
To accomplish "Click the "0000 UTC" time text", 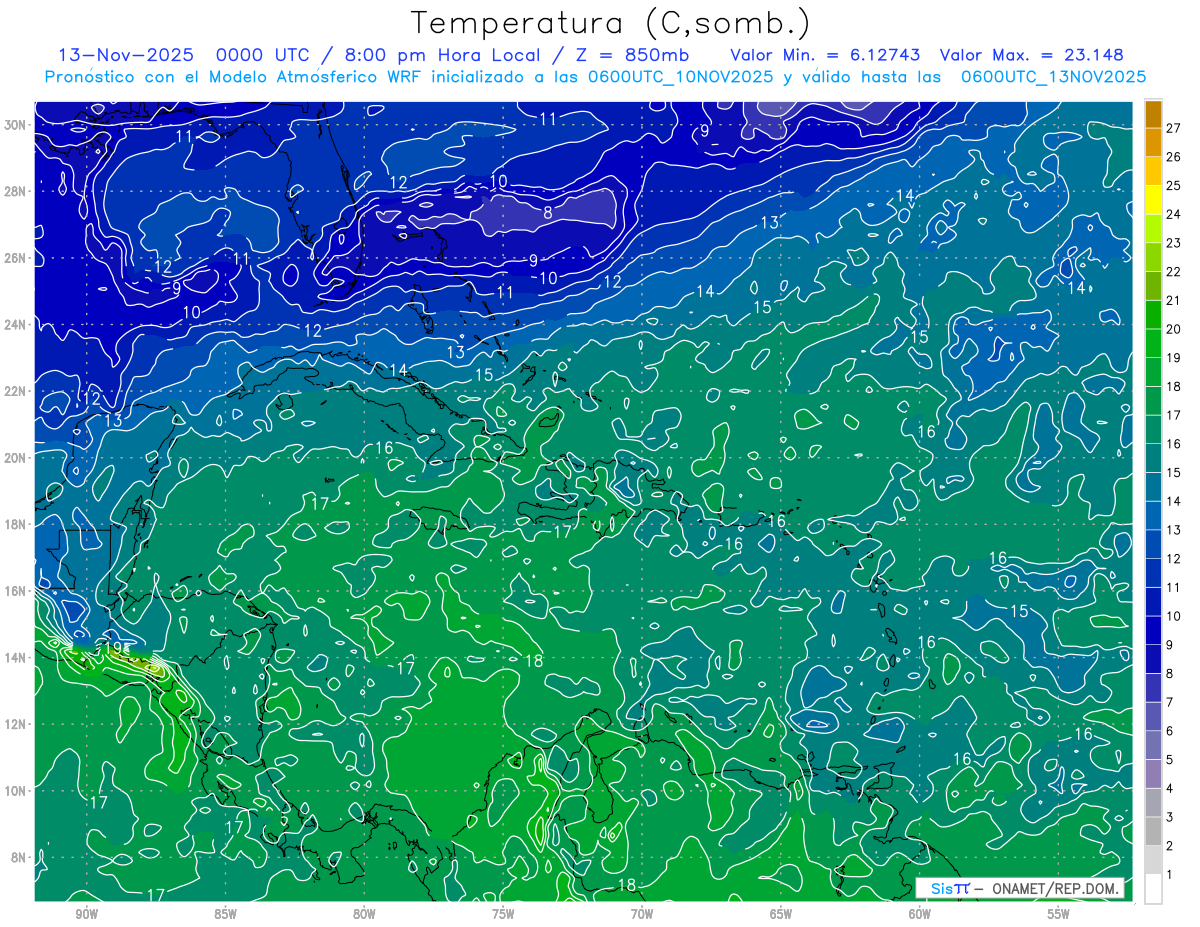I will 264,55.
